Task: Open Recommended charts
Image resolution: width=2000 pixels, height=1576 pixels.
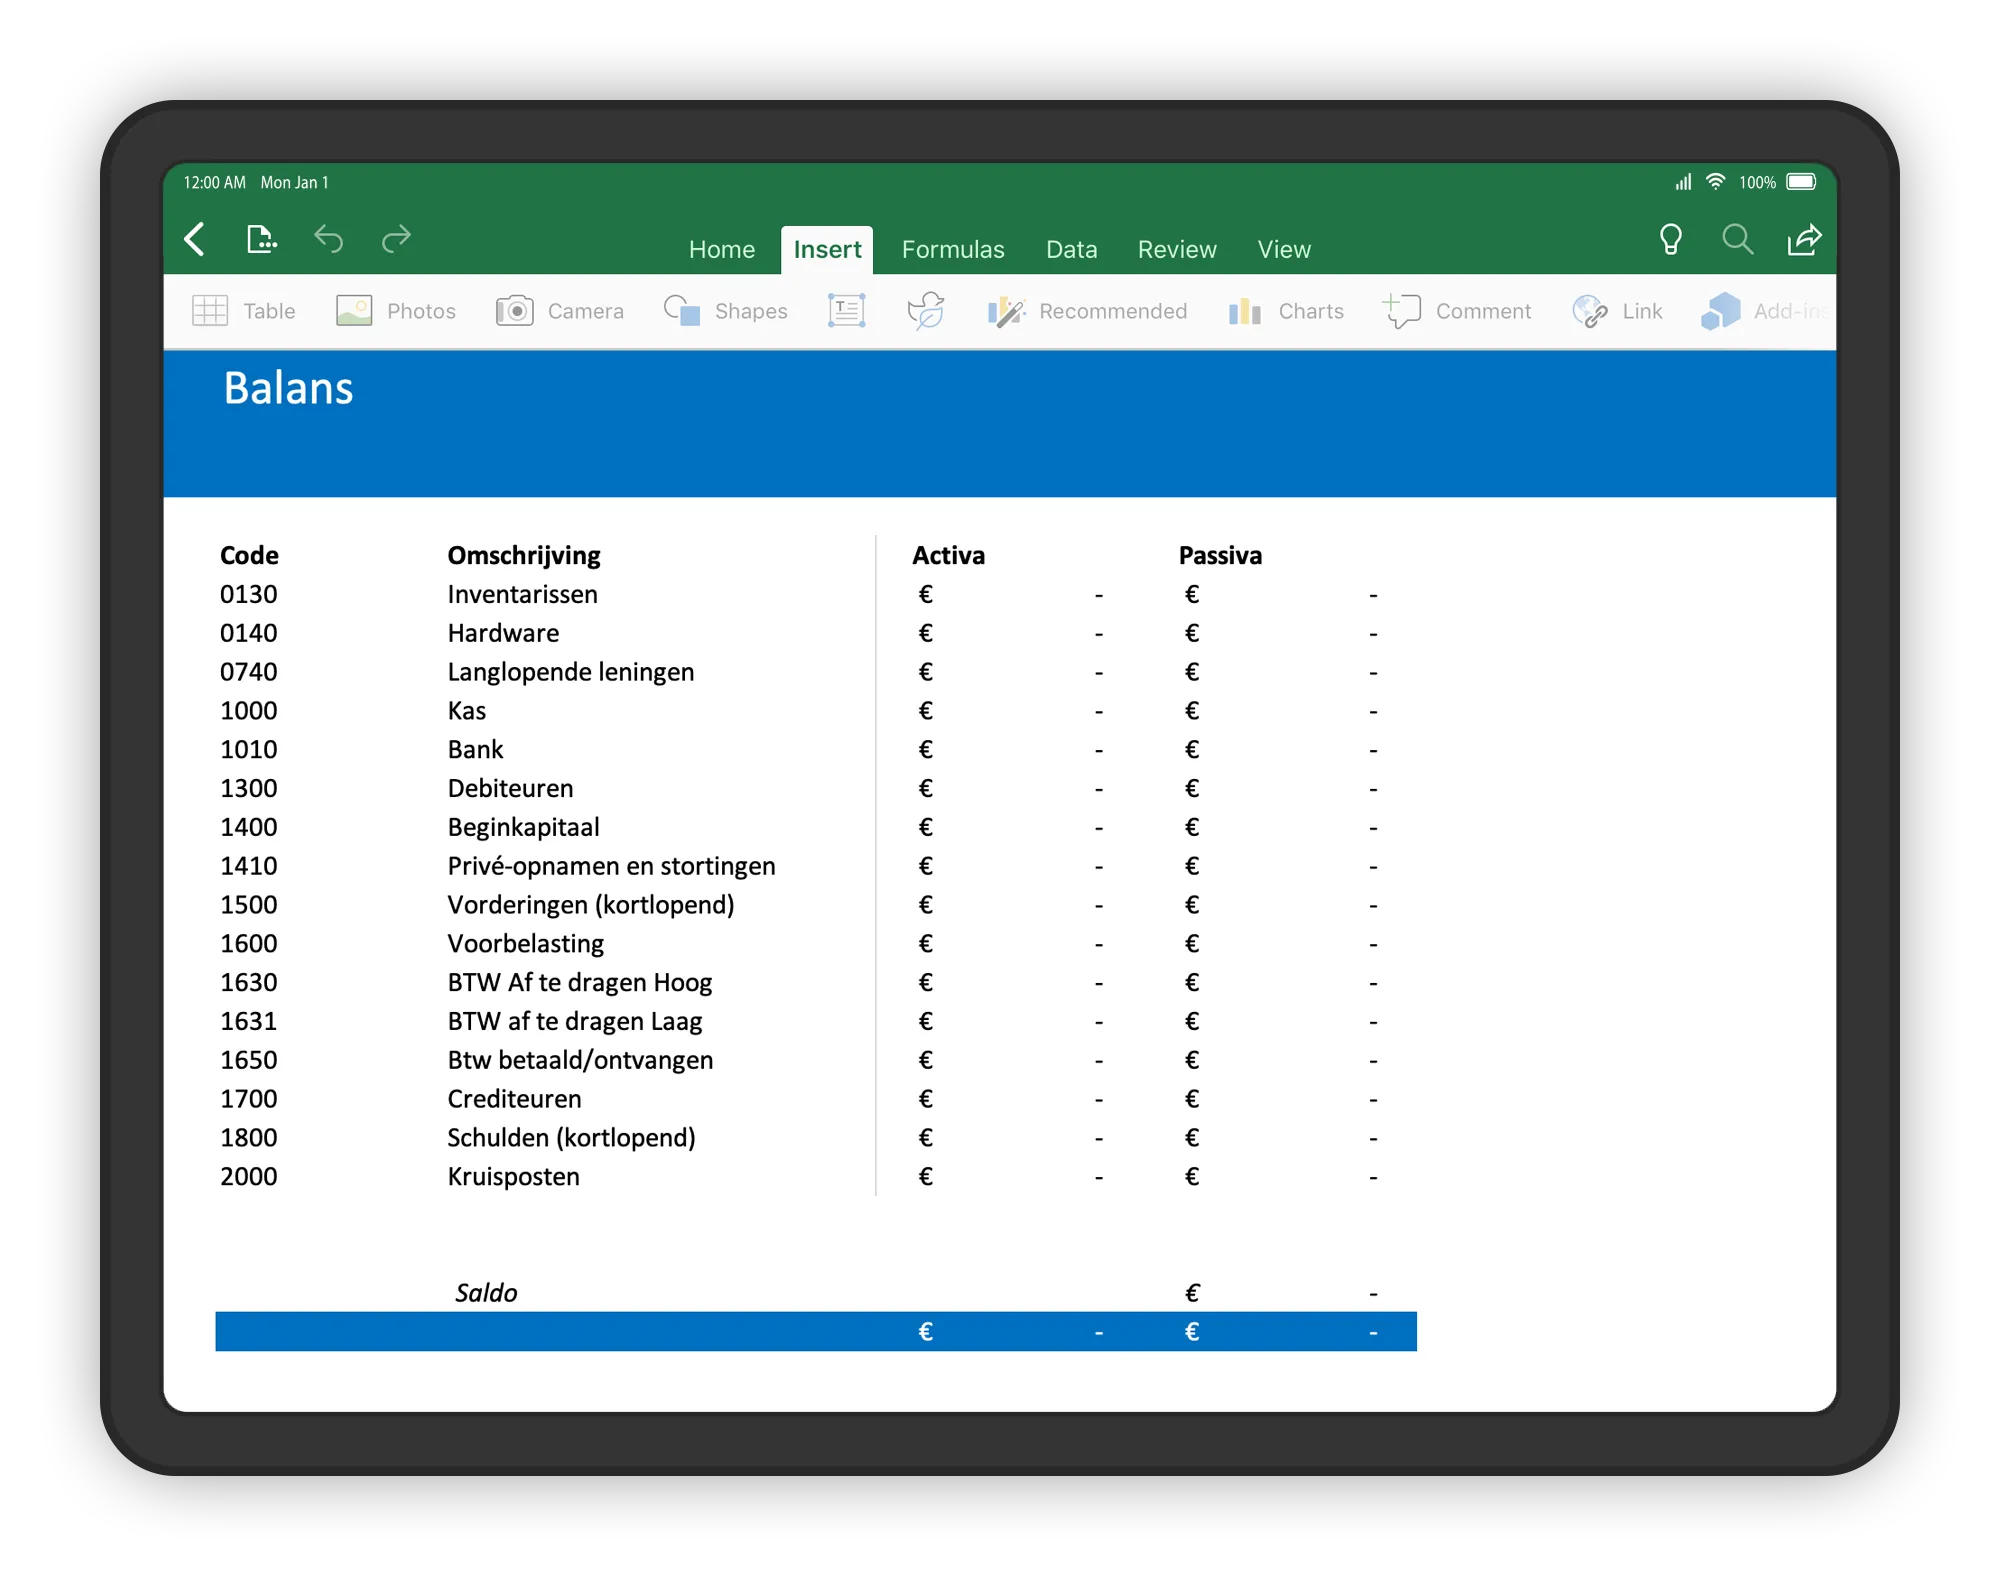Action: [x=1007, y=311]
